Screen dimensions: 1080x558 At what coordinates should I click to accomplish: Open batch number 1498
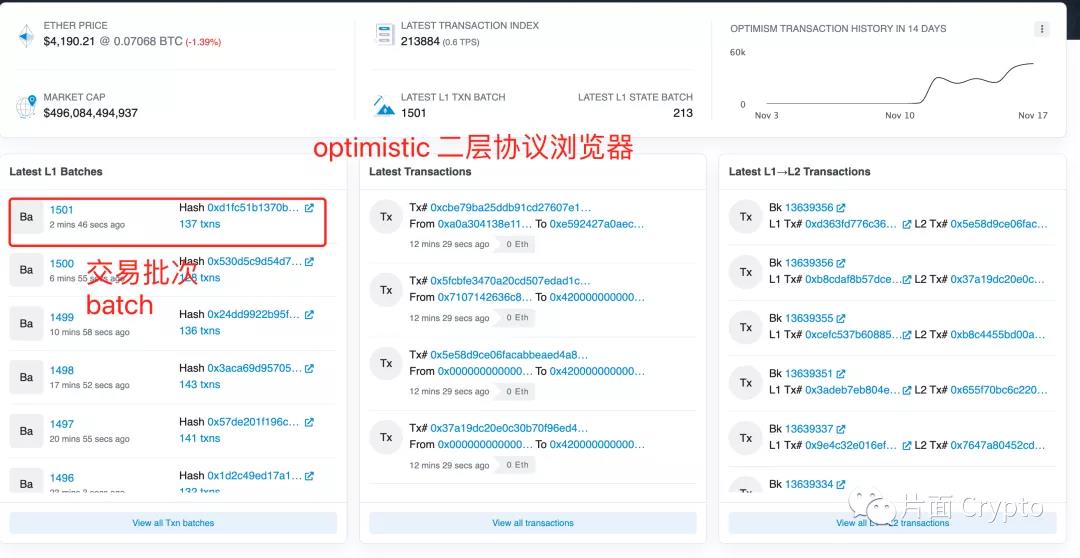click(61, 370)
